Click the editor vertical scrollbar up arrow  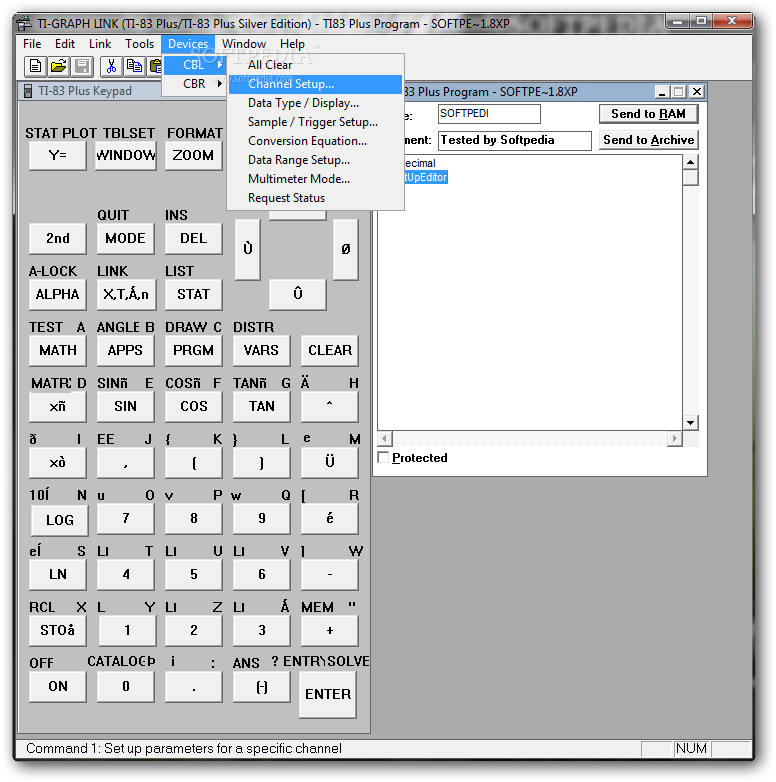pos(690,162)
